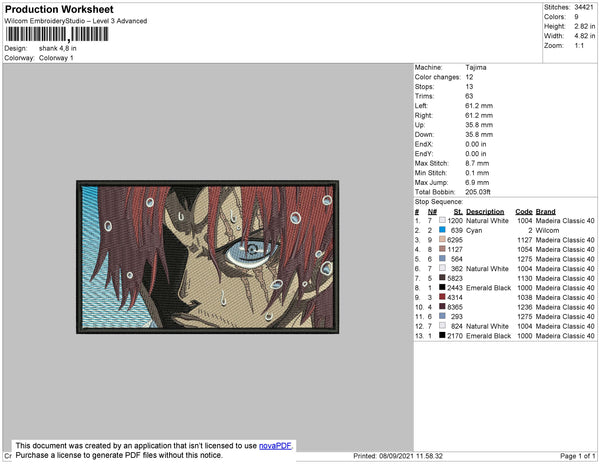Screen dimensions: 600x464
Task: Click the barcode under the Wilcom title
Action: pyautogui.click(x=57, y=34)
